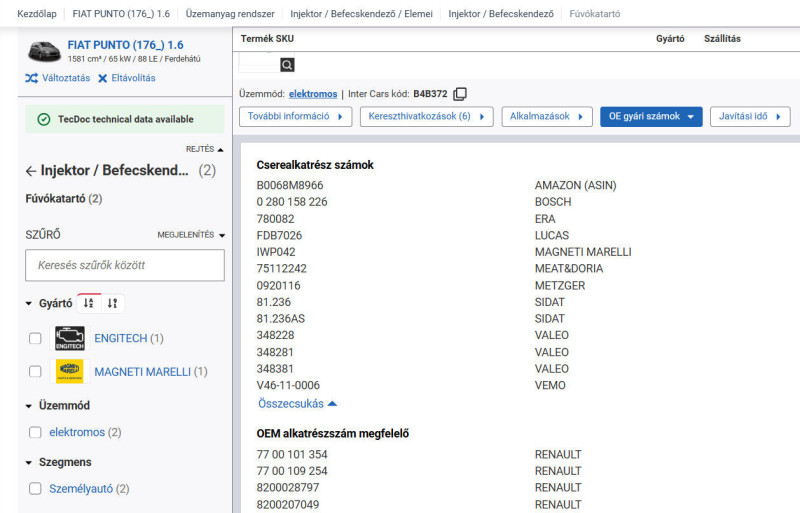This screenshot has height=513, width=800.
Task: Open Üzemanyag rendszer breadcrumb
Action: pos(230,14)
